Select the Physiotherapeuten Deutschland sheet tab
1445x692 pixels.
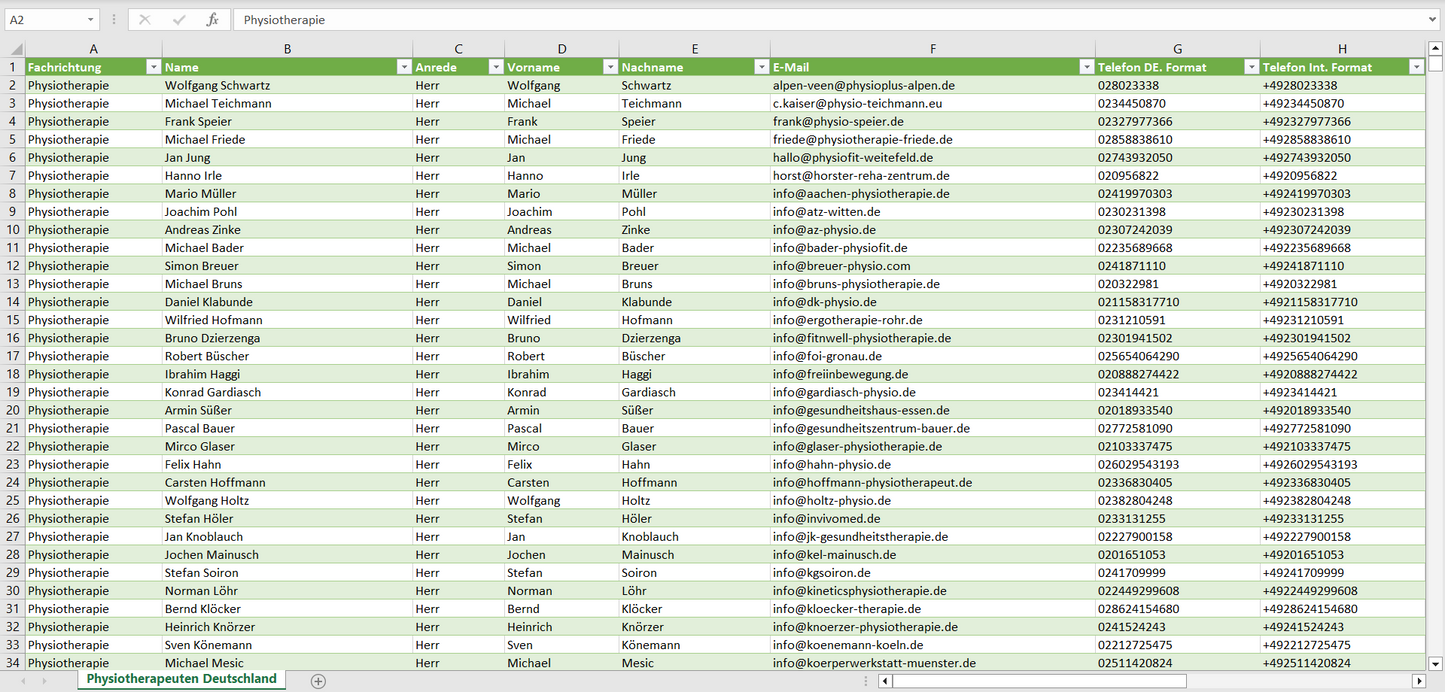[181, 679]
